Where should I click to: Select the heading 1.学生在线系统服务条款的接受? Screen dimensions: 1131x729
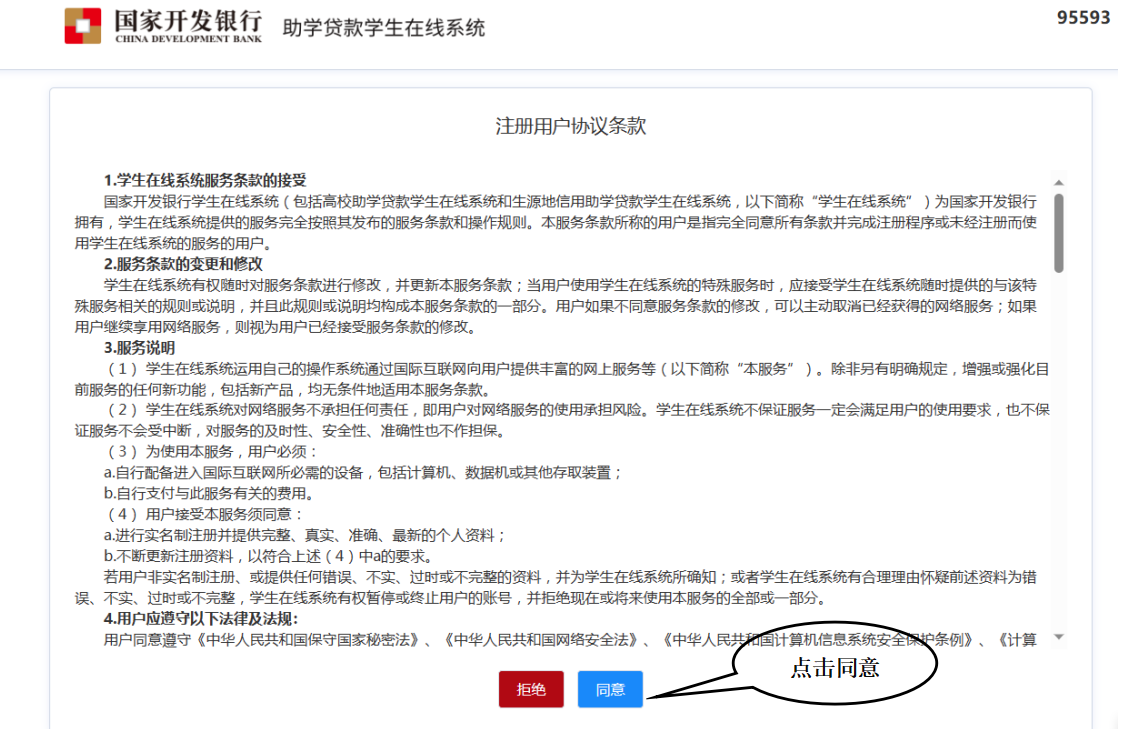click(x=205, y=180)
